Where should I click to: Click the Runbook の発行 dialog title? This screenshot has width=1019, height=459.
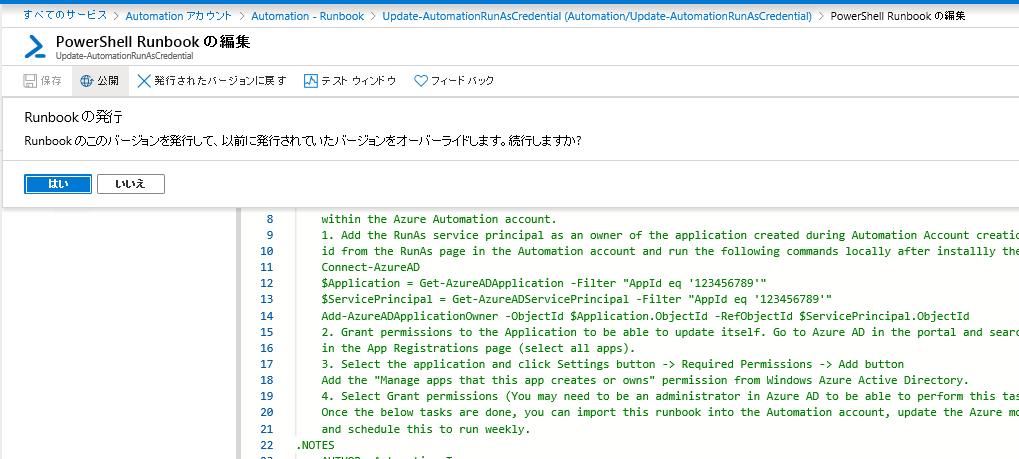(x=73, y=118)
